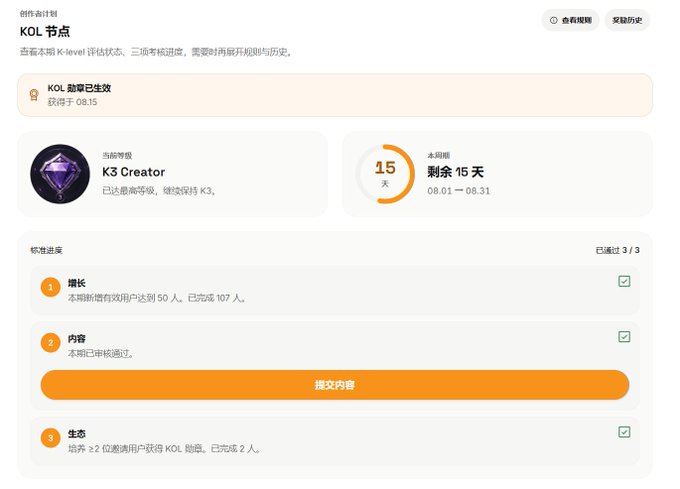Click the 08.01 – 08.31 date range

(458, 191)
